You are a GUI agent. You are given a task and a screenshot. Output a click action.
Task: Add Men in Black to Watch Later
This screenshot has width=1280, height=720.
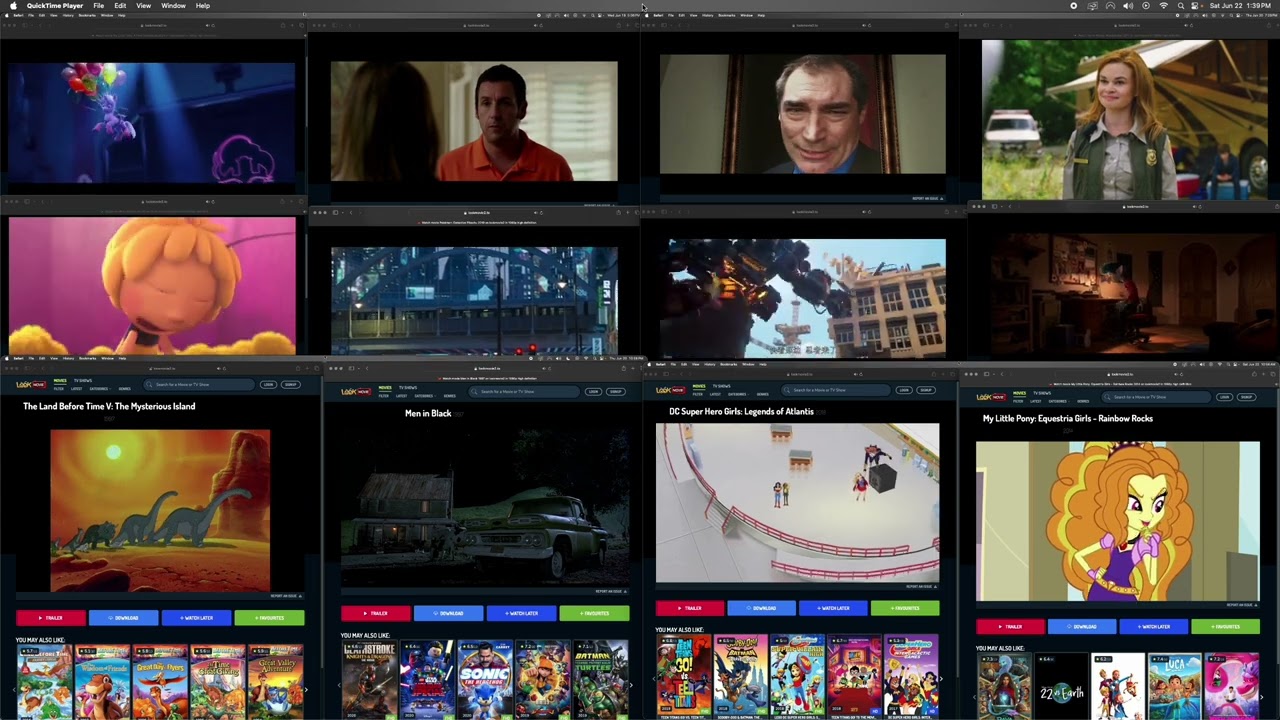(521, 613)
